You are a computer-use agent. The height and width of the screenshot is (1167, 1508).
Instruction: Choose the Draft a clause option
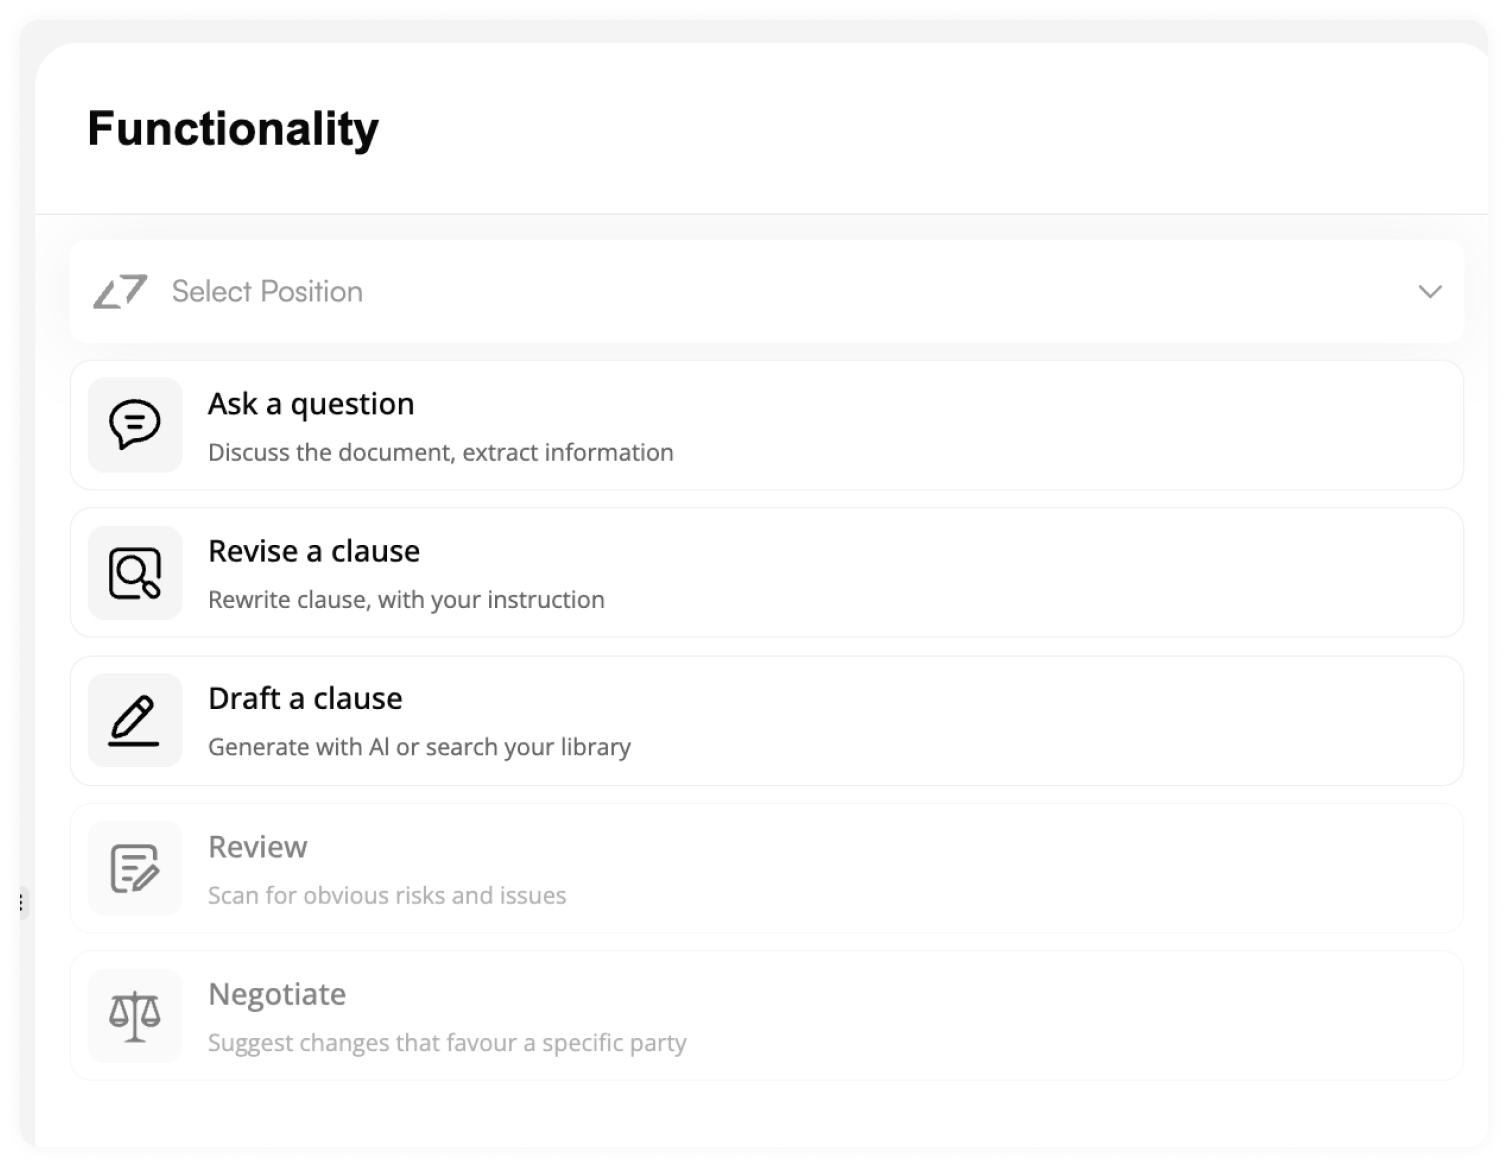(767, 721)
